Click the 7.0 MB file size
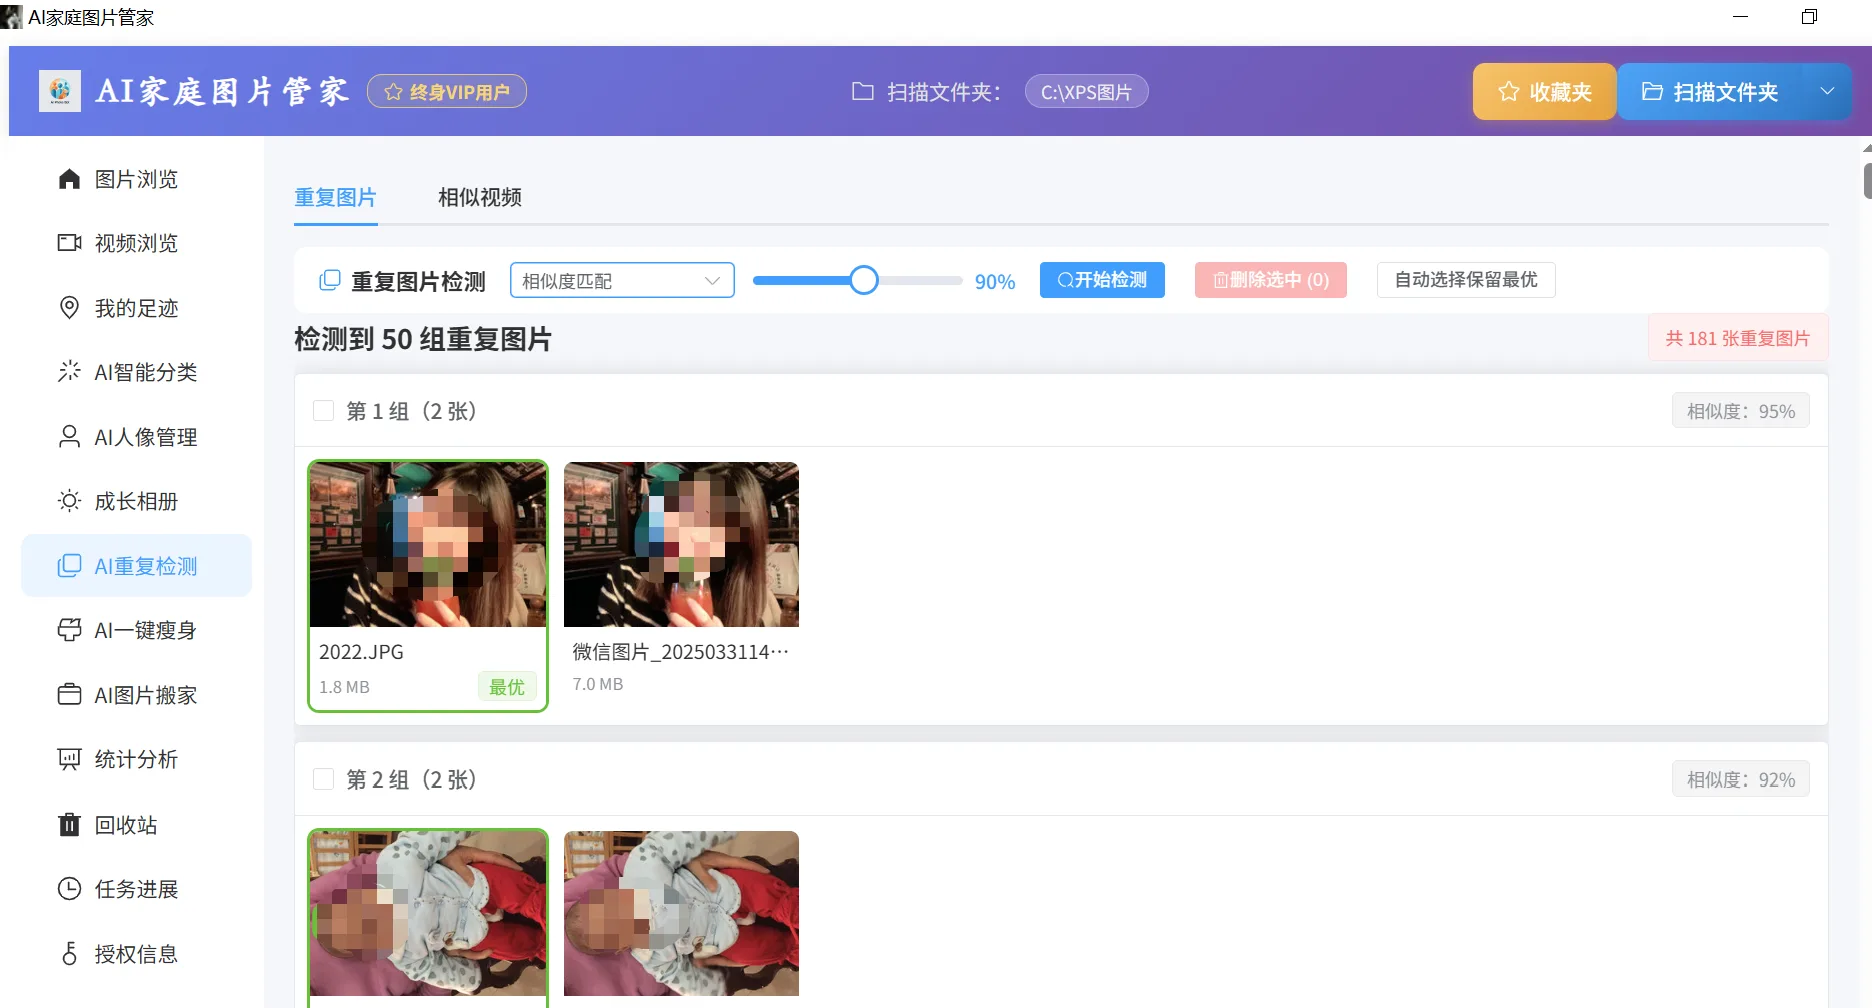Image resolution: width=1872 pixels, height=1008 pixels. point(598,684)
